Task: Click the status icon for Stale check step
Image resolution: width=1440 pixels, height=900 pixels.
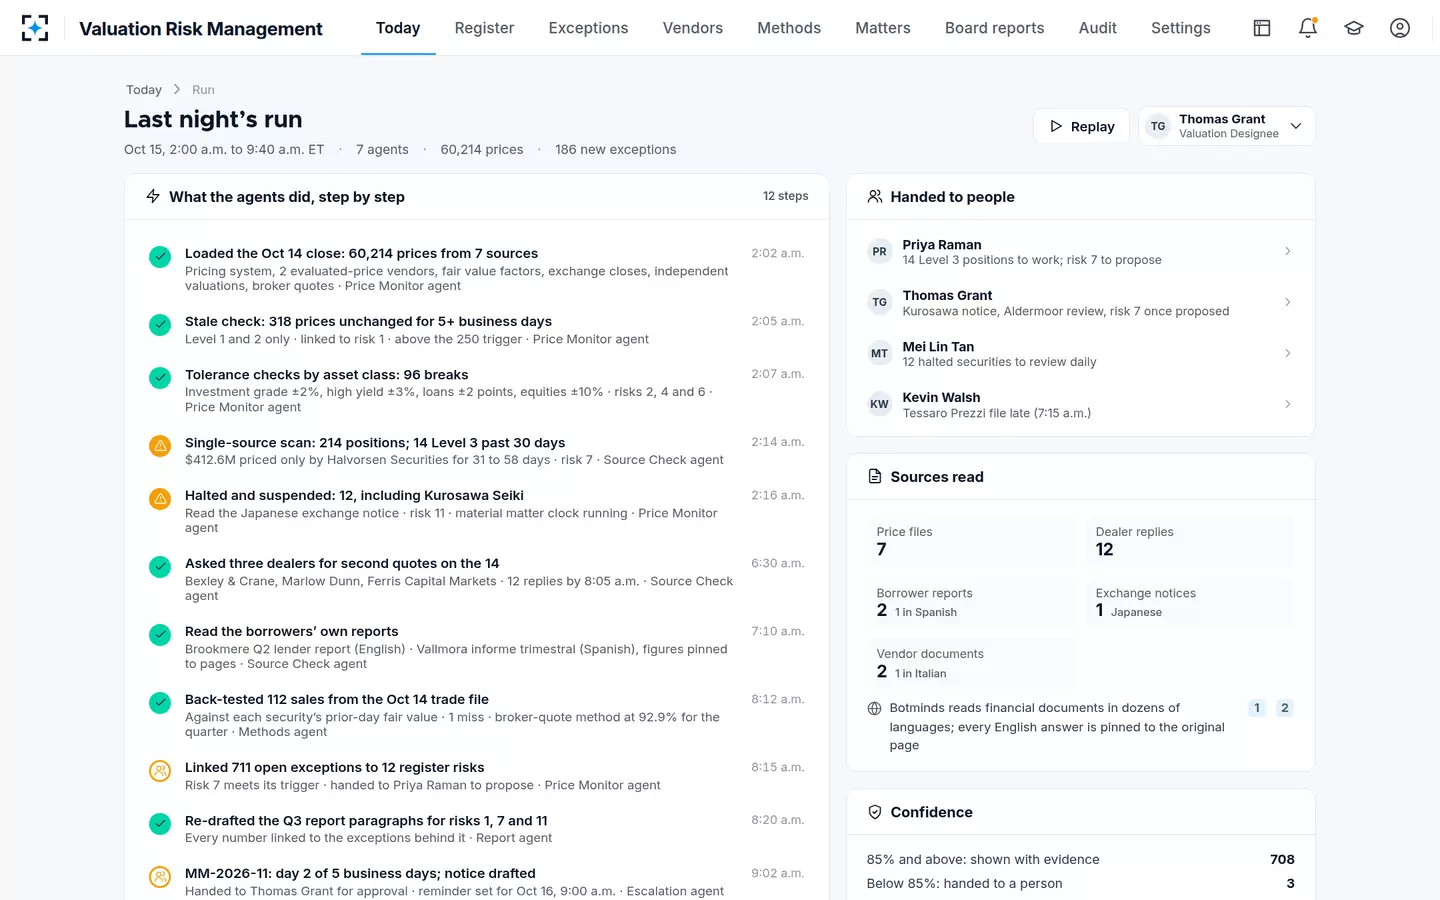Action: tap(160, 325)
